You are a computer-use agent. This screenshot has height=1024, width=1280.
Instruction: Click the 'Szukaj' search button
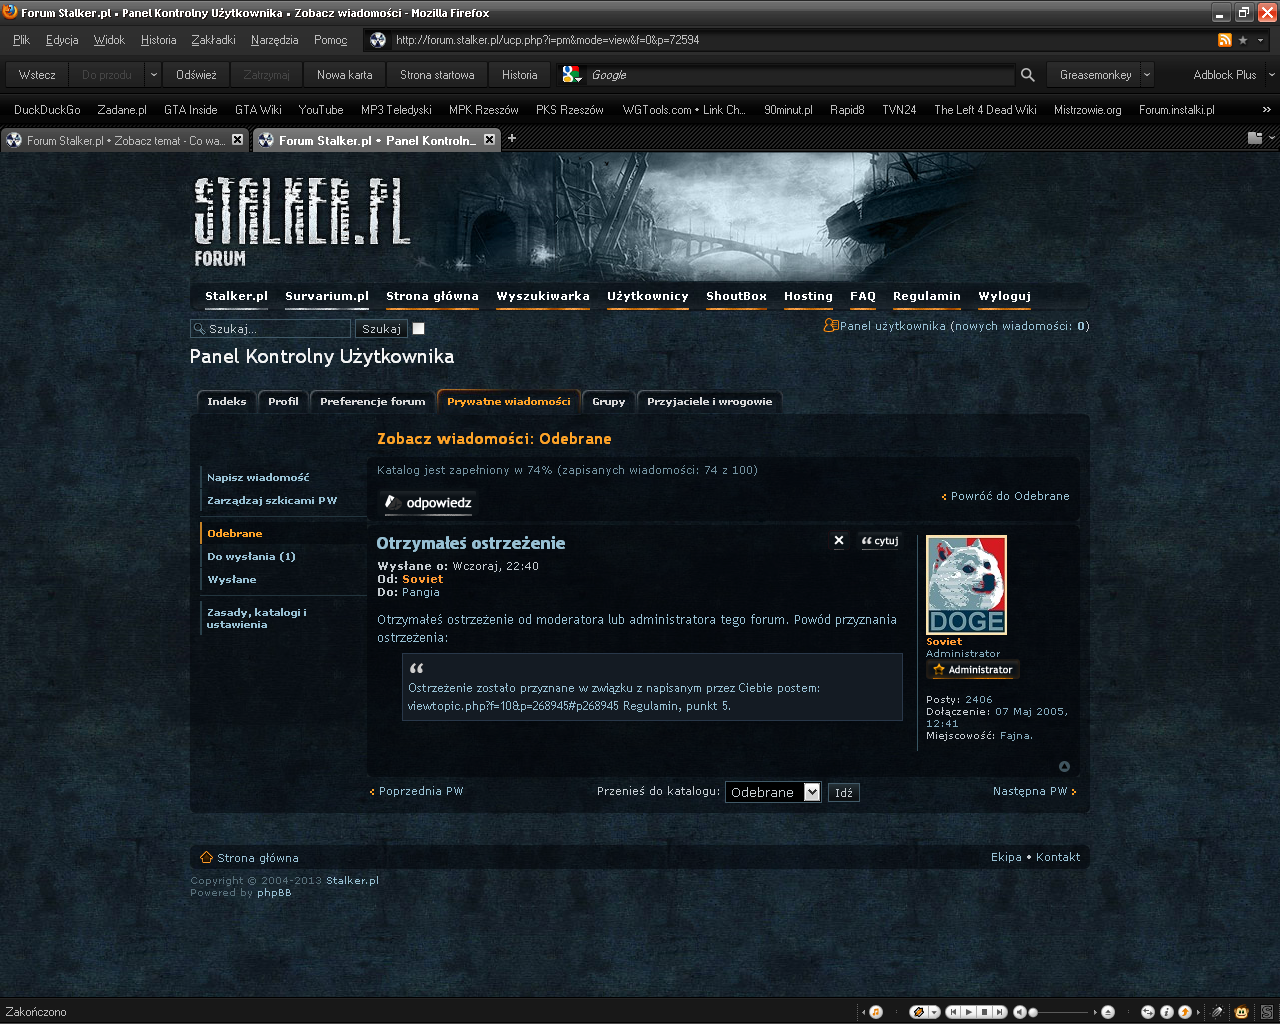point(381,328)
